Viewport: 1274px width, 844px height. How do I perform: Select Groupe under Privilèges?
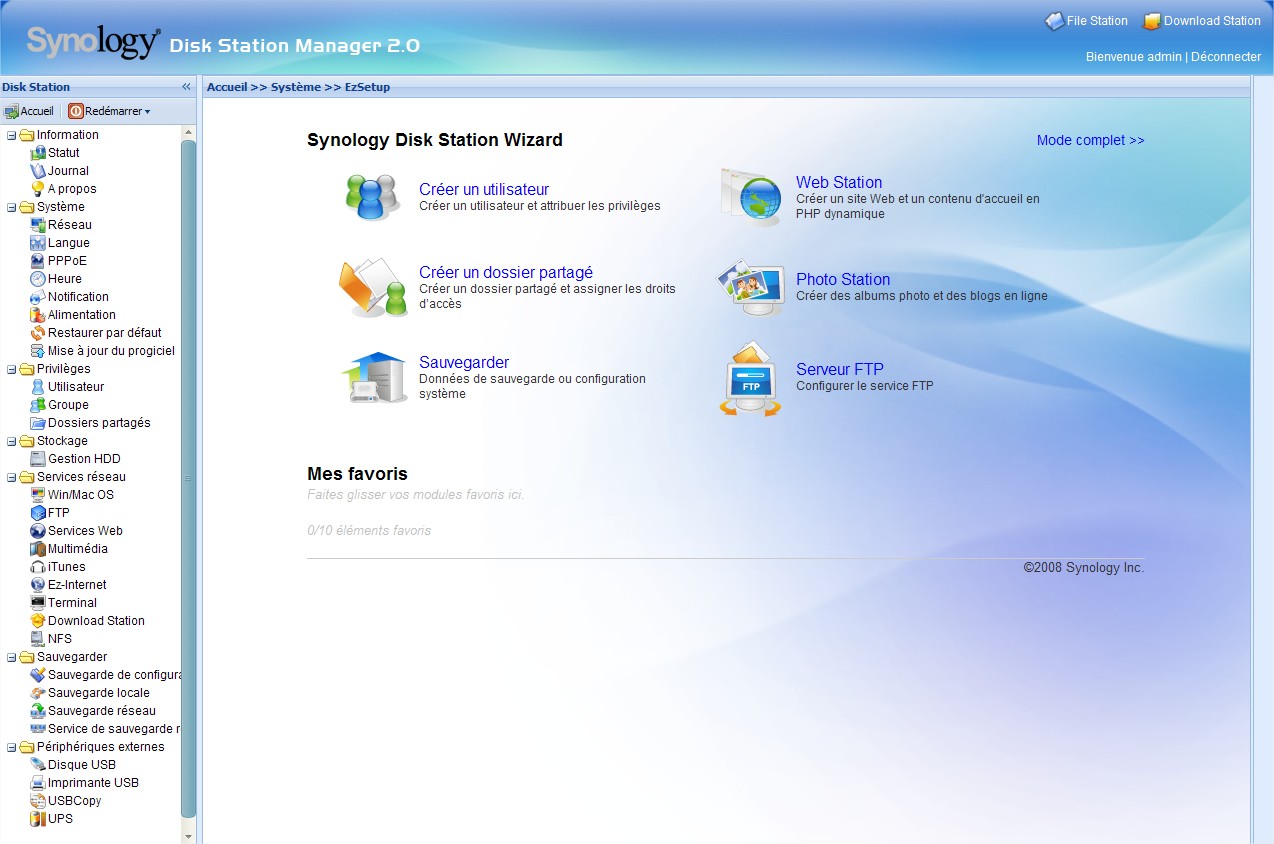(x=68, y=405)
